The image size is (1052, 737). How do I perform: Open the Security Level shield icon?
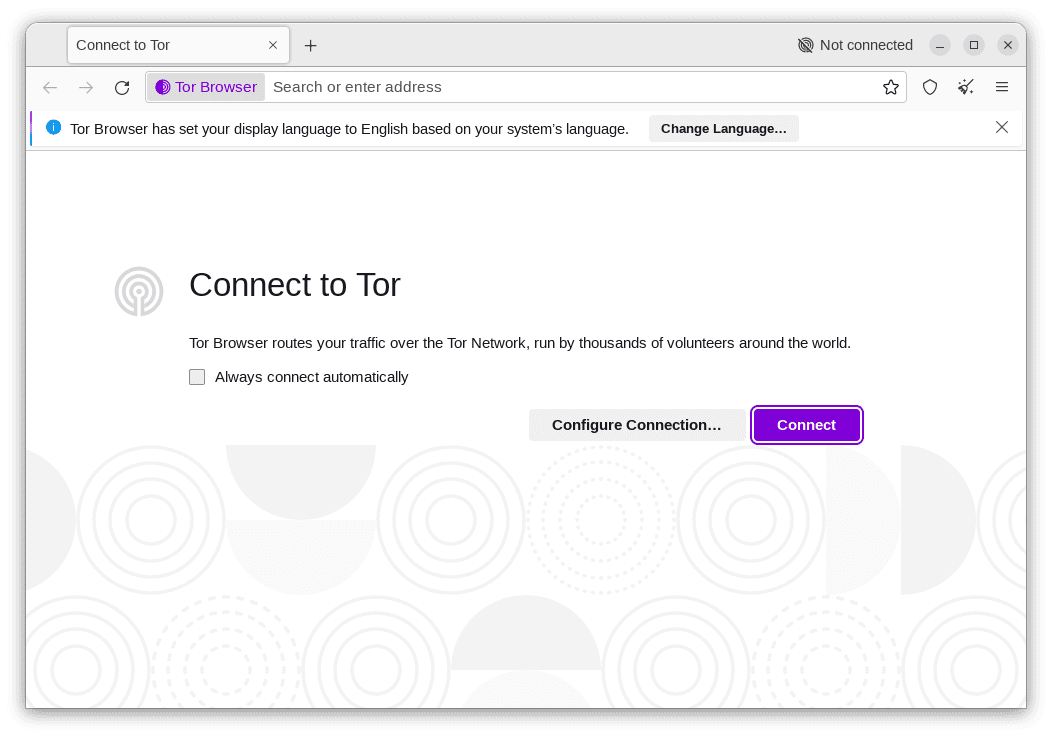tap(930, 87)
